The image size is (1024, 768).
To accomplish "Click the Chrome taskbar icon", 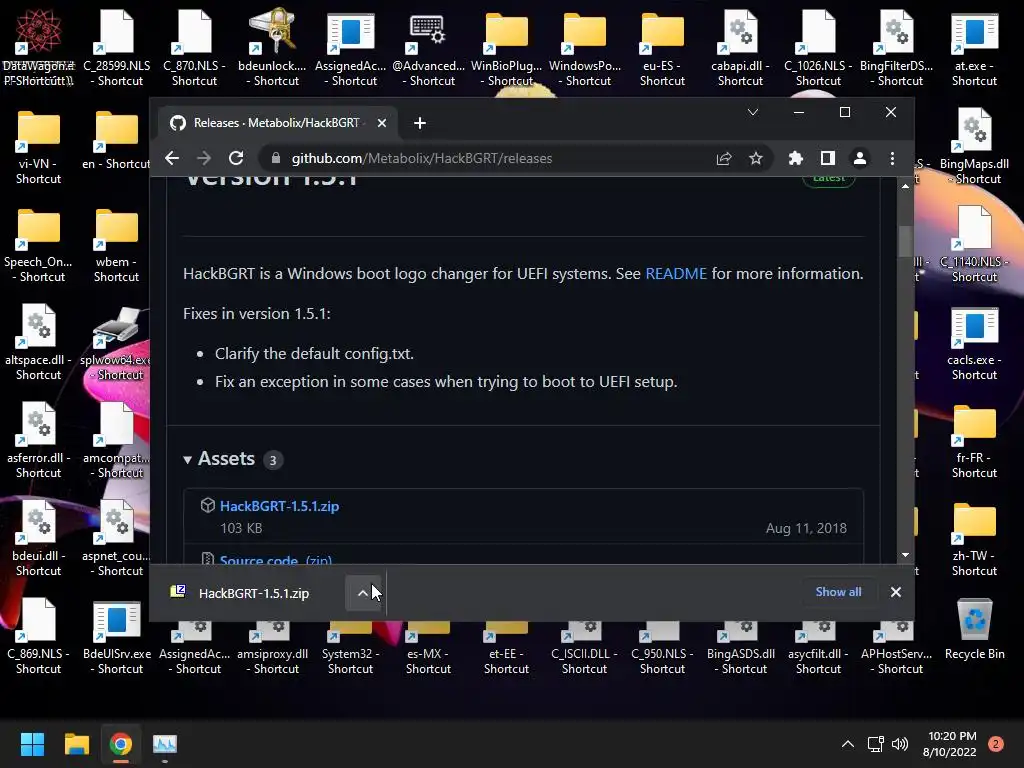I will pos(121,744).
